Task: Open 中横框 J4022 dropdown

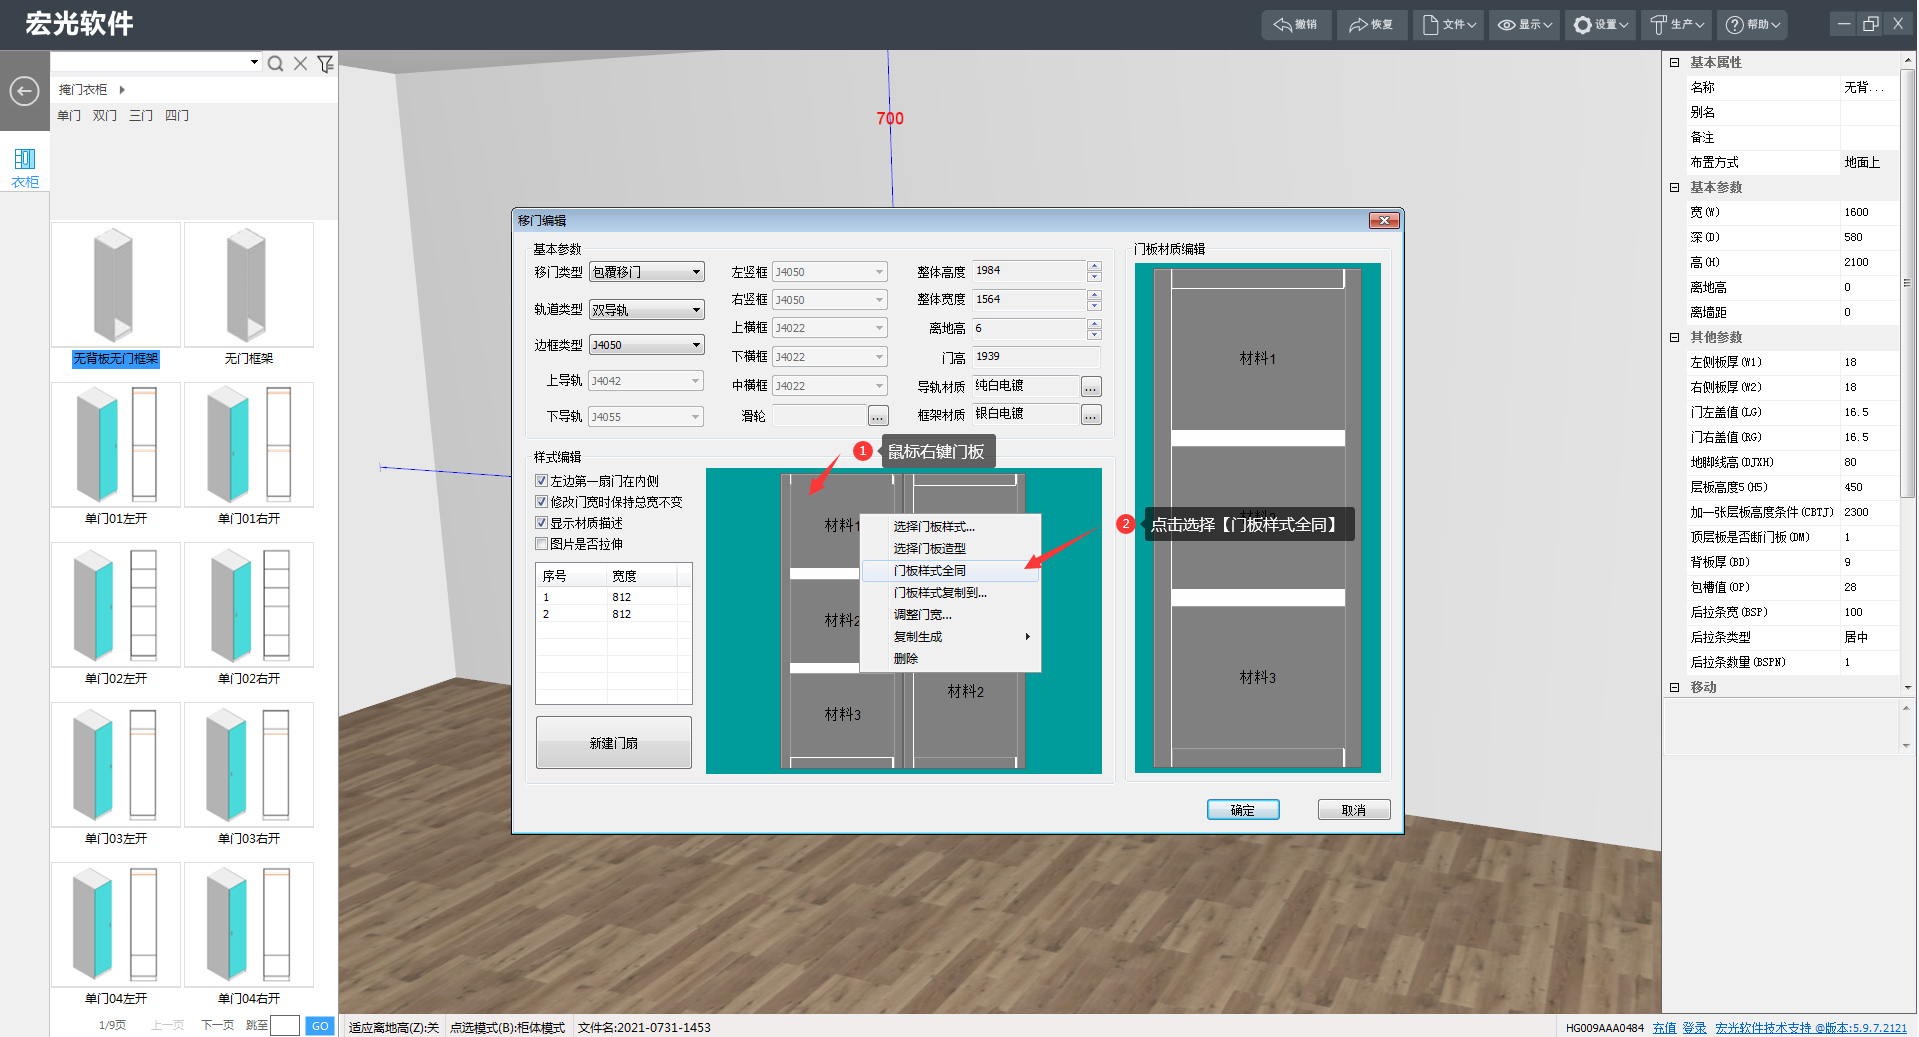Action: point(830,386)
